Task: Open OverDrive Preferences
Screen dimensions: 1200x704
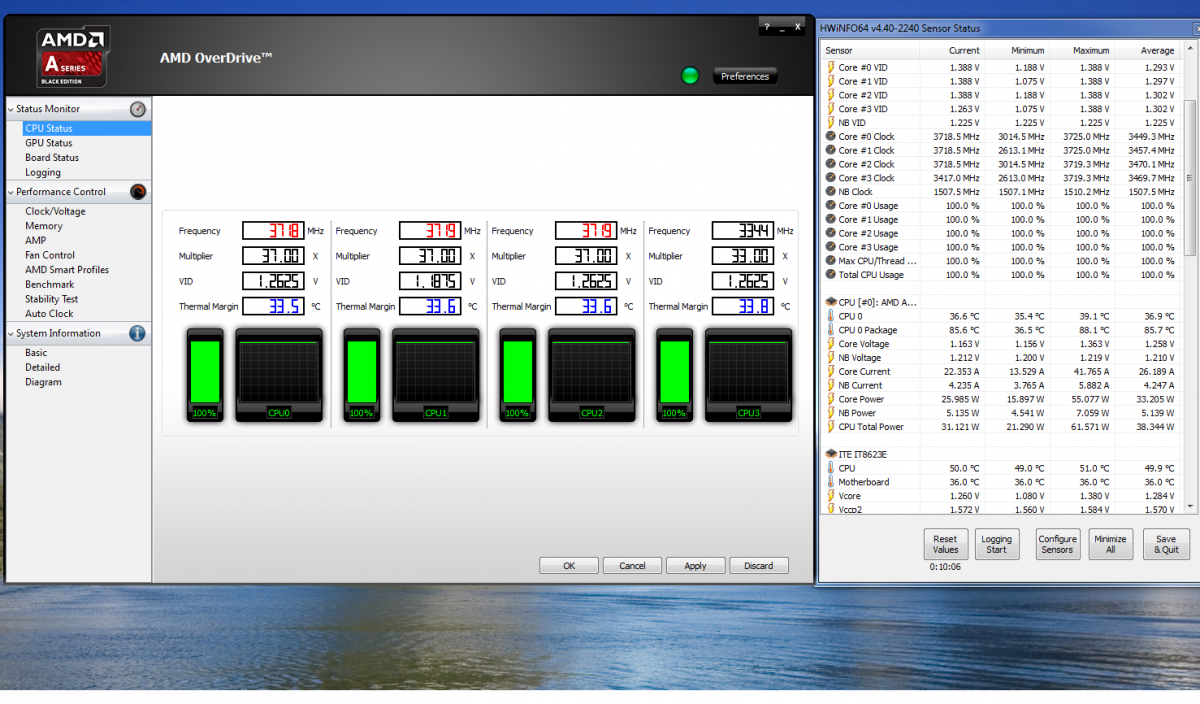Action: click(x=745, y=77)
